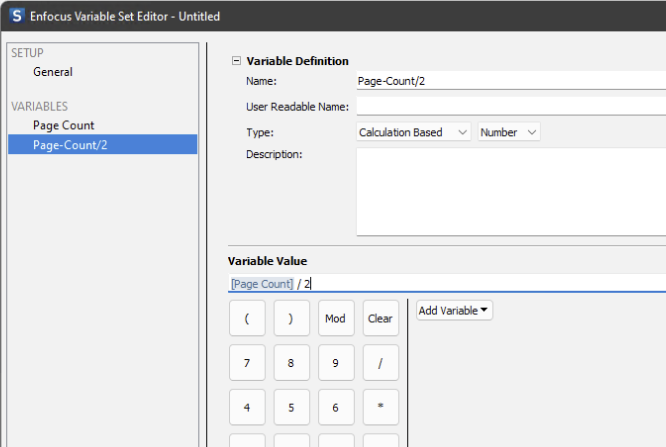This screenshot has height=447, width=666.
Task: Open the Add Variable dropdown
Action: tap(454, 311)
